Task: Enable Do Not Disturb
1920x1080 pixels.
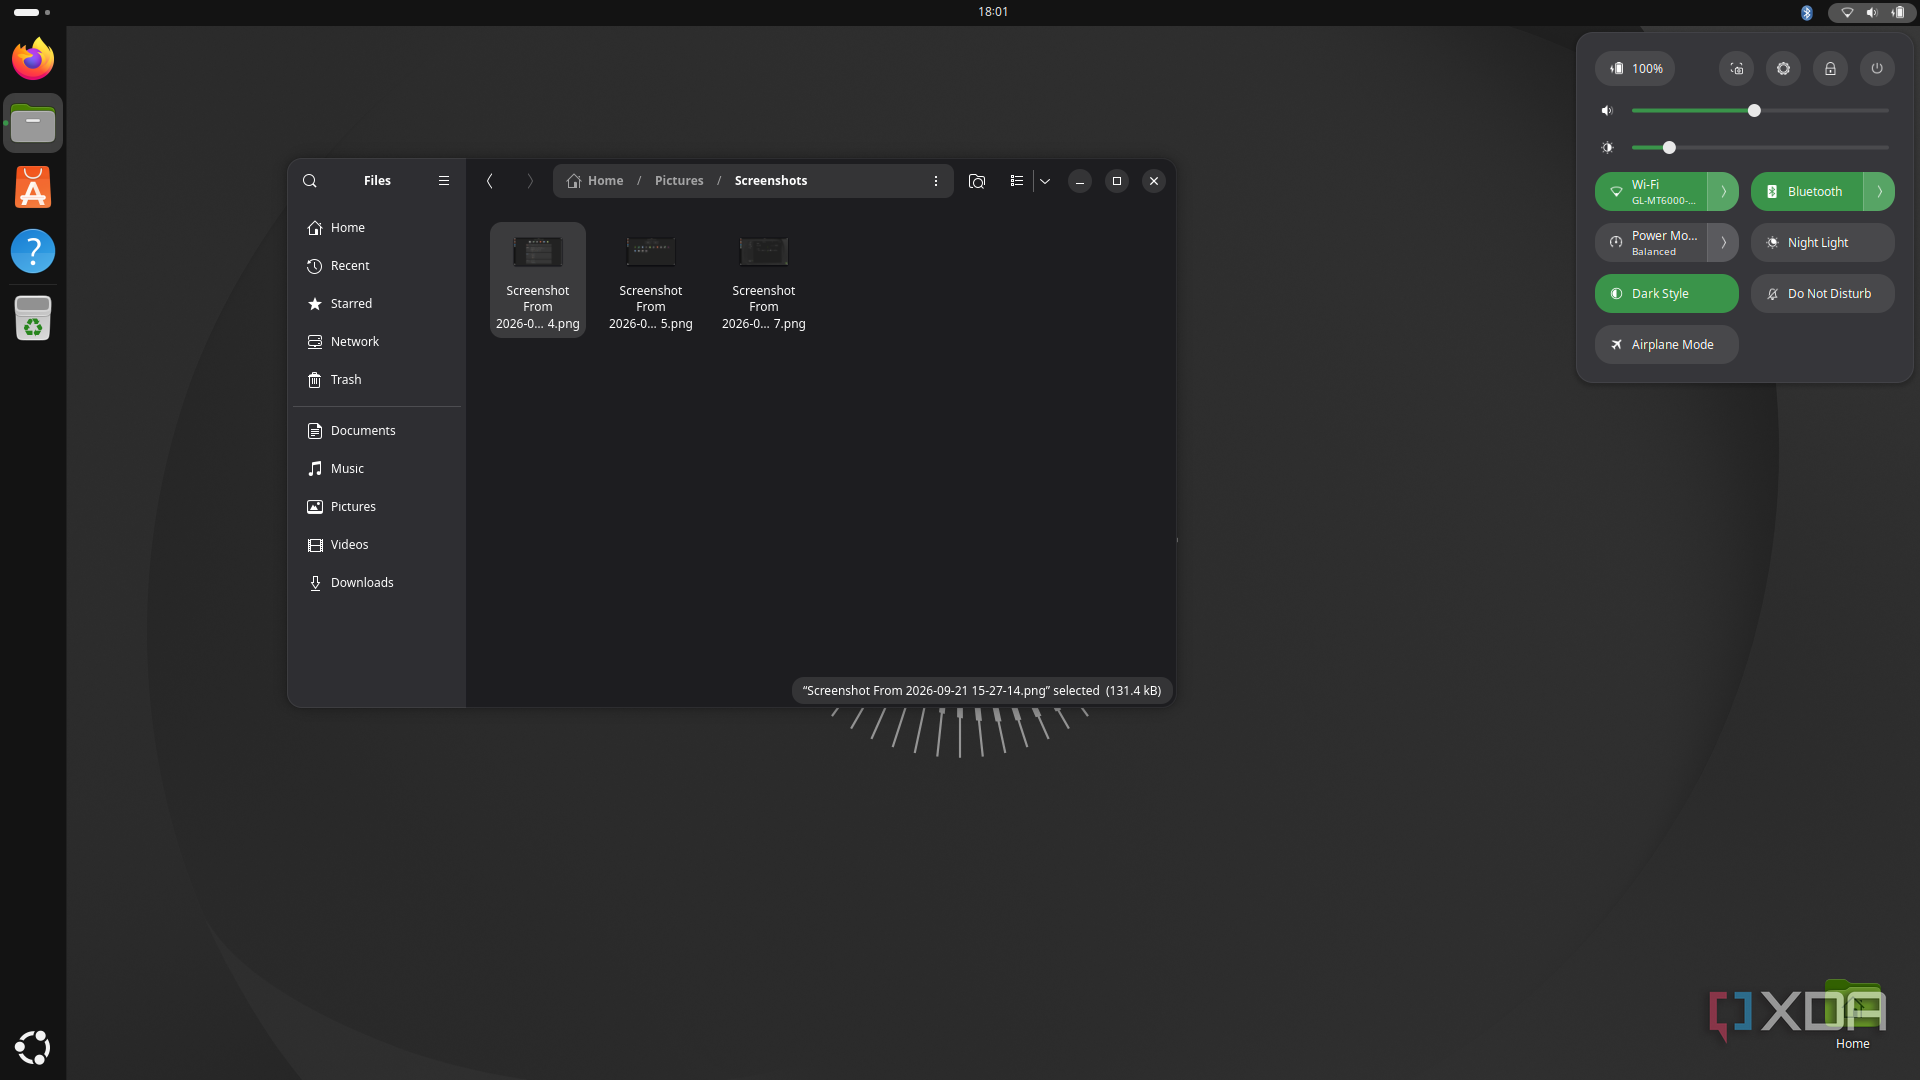Action: [1823, 294]
